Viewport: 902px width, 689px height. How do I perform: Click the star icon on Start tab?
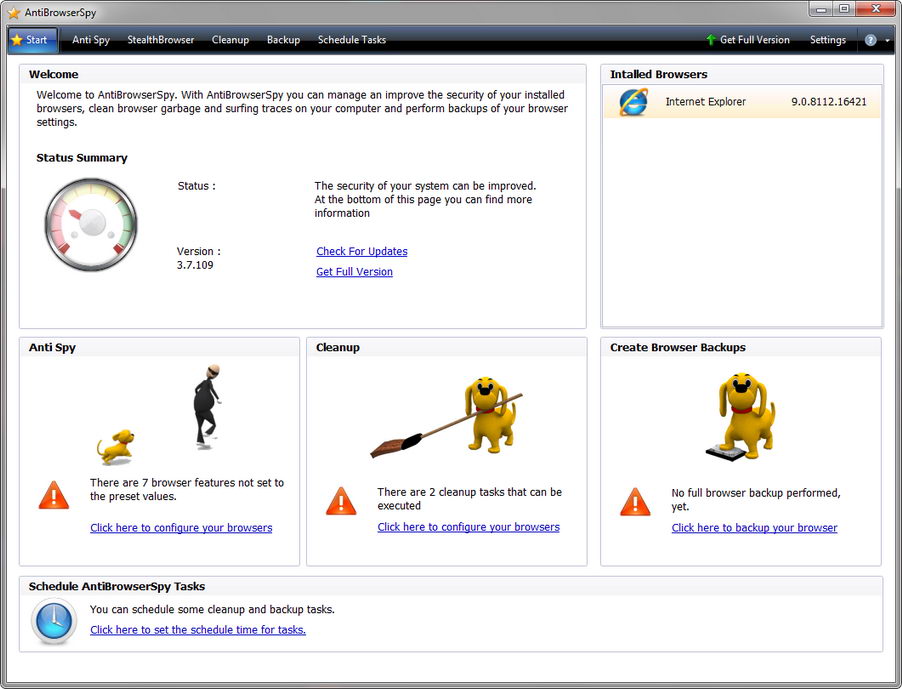(x=17, y=40)
